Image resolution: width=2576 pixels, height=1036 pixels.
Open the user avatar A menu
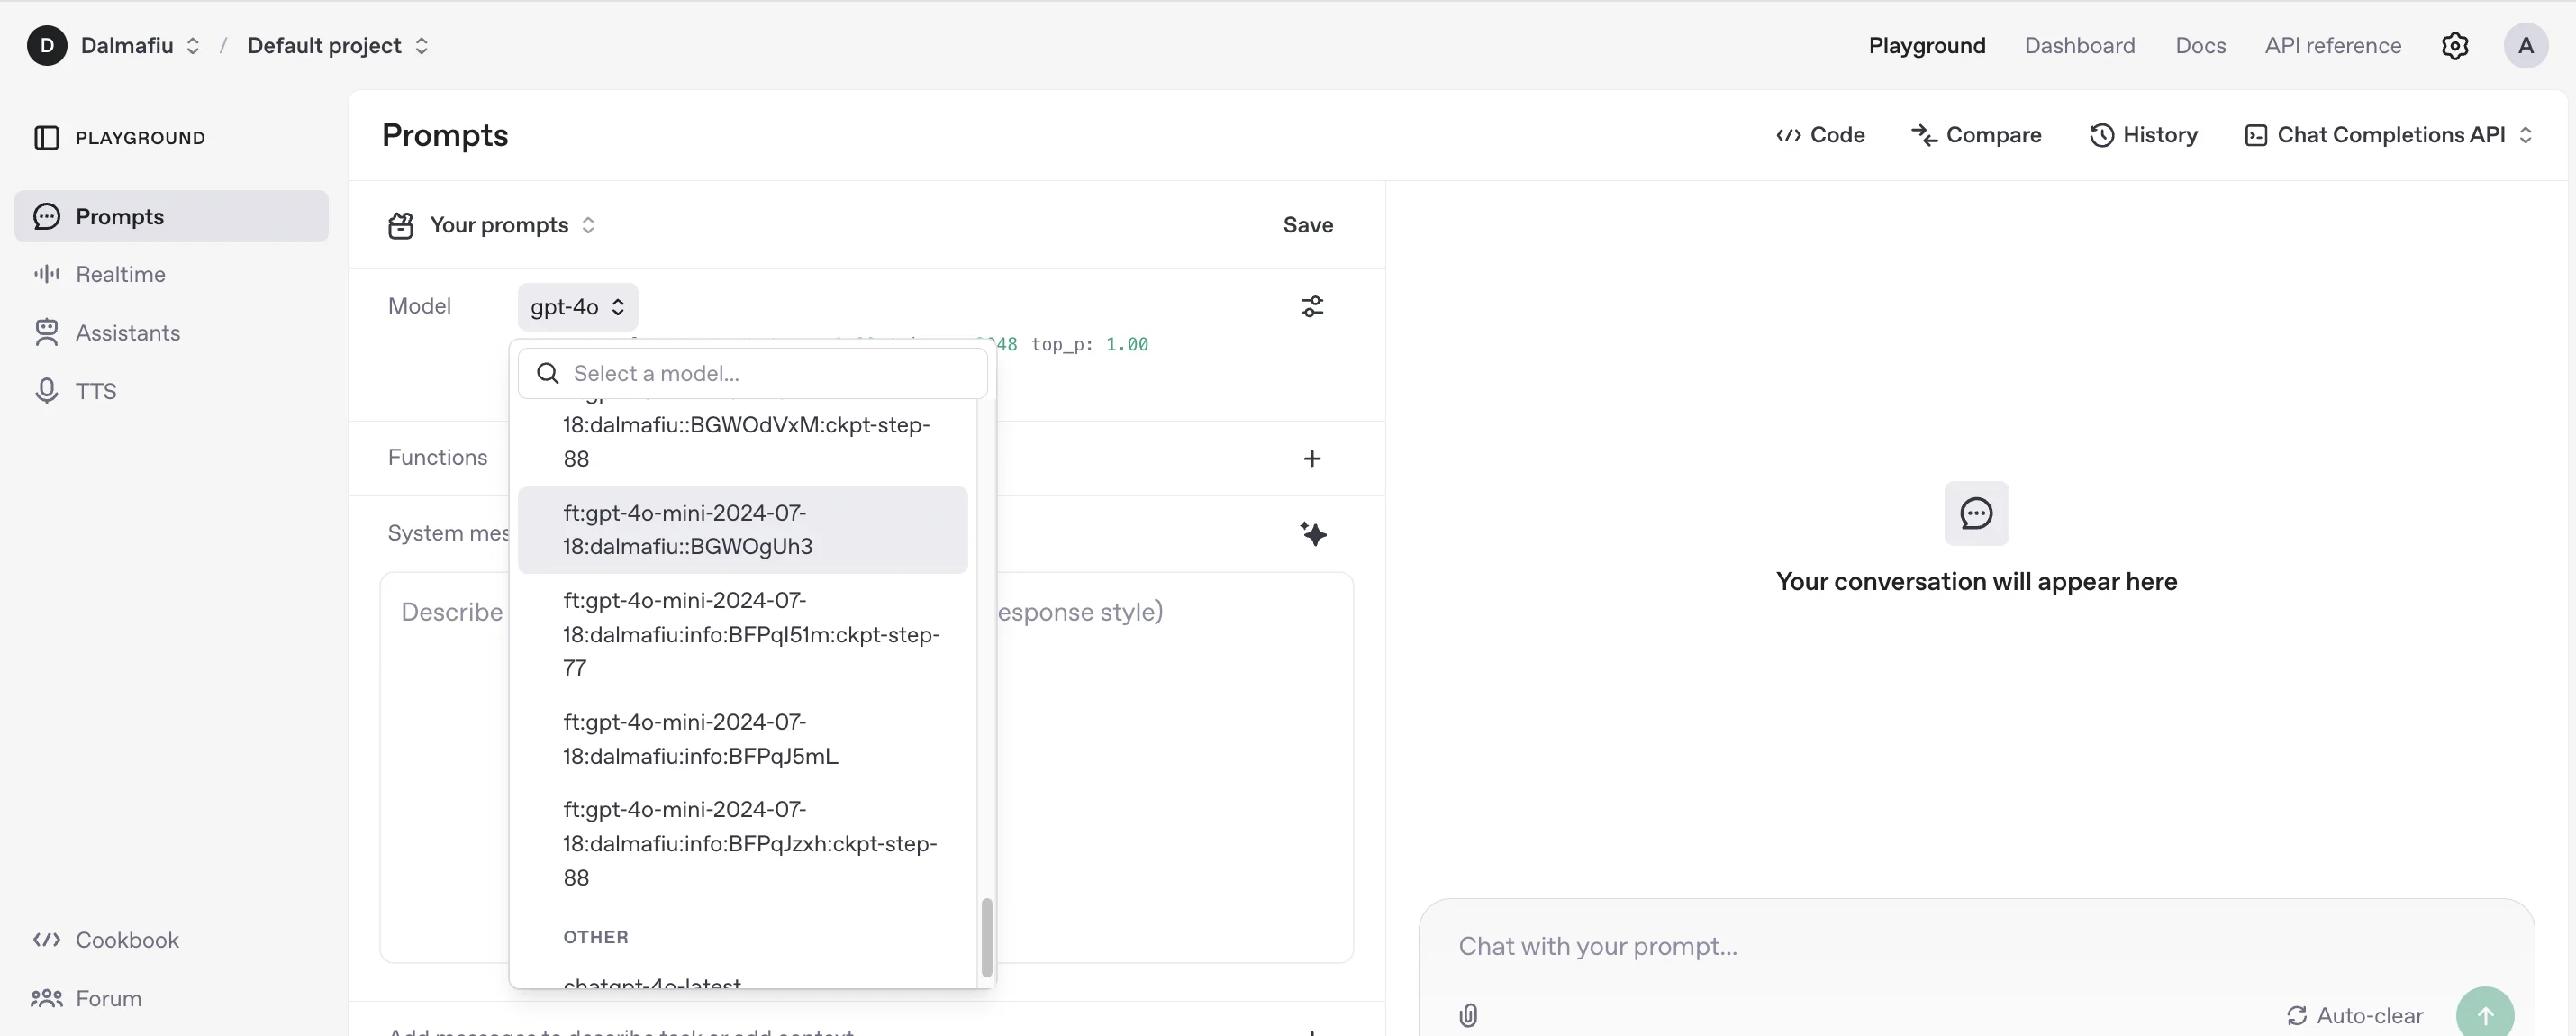click(x=2524, y=46)
